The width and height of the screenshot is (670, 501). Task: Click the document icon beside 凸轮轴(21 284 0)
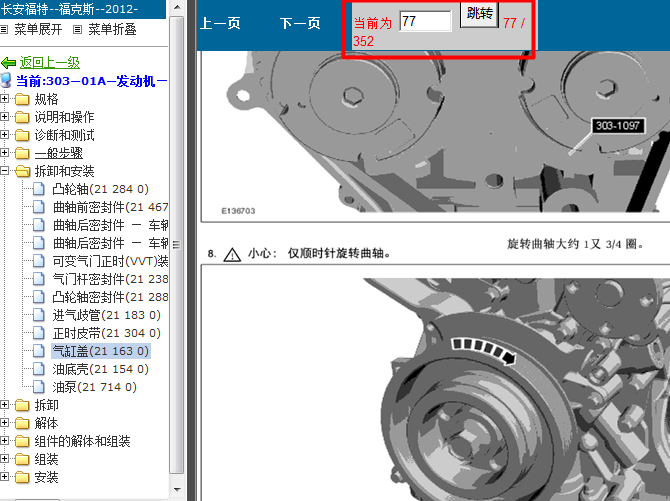(39, 189)
